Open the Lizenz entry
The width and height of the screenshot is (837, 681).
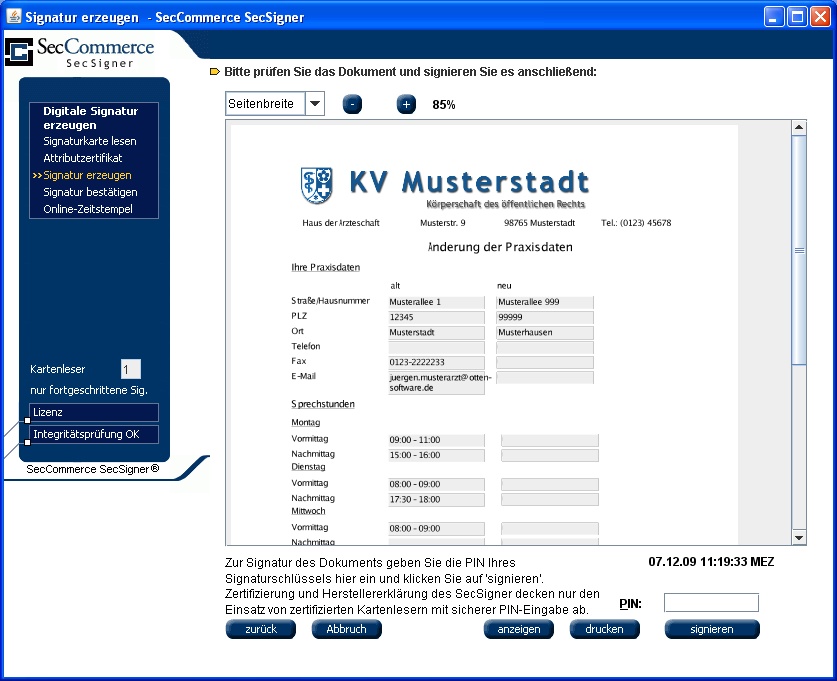pyautogui.click(x=94, y=412)
